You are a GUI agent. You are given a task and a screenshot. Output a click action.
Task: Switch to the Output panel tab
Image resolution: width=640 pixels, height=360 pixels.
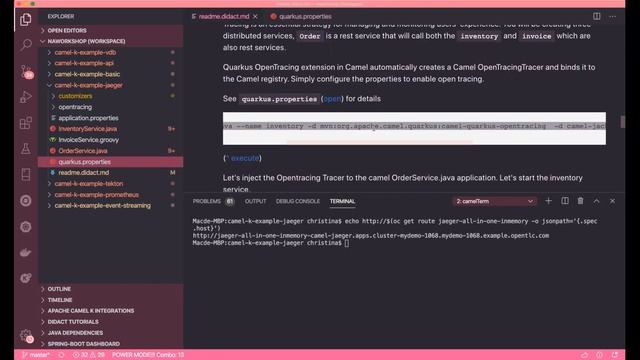click(x=256, y=201)
